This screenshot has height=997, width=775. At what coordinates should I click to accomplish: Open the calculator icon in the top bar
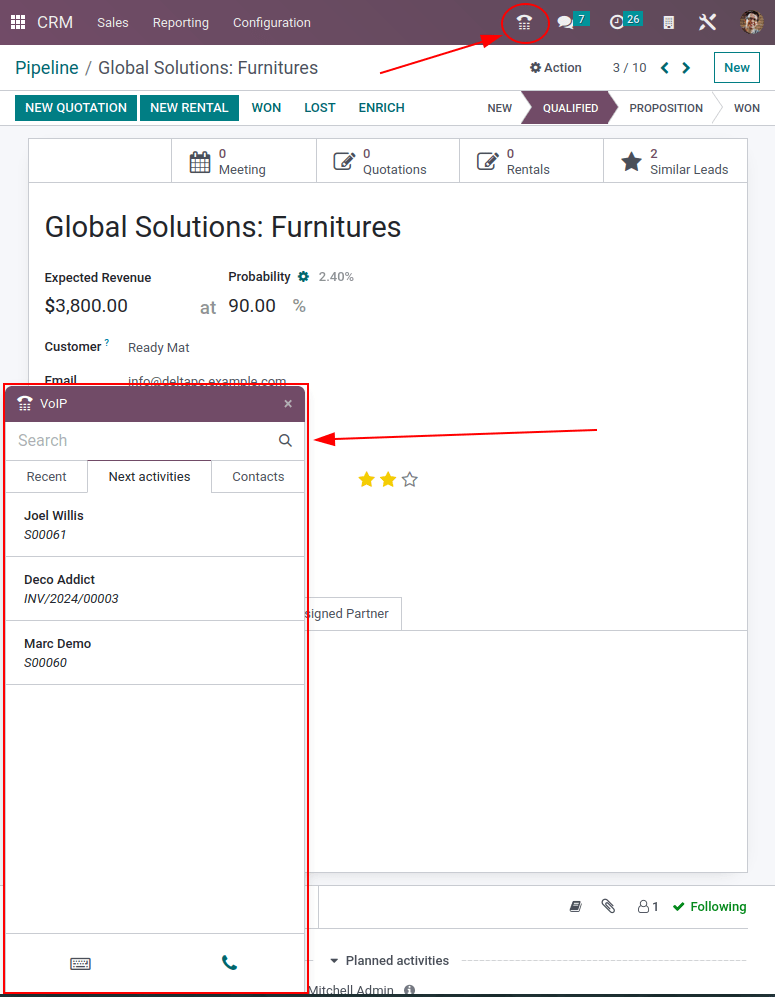(667, 21)
